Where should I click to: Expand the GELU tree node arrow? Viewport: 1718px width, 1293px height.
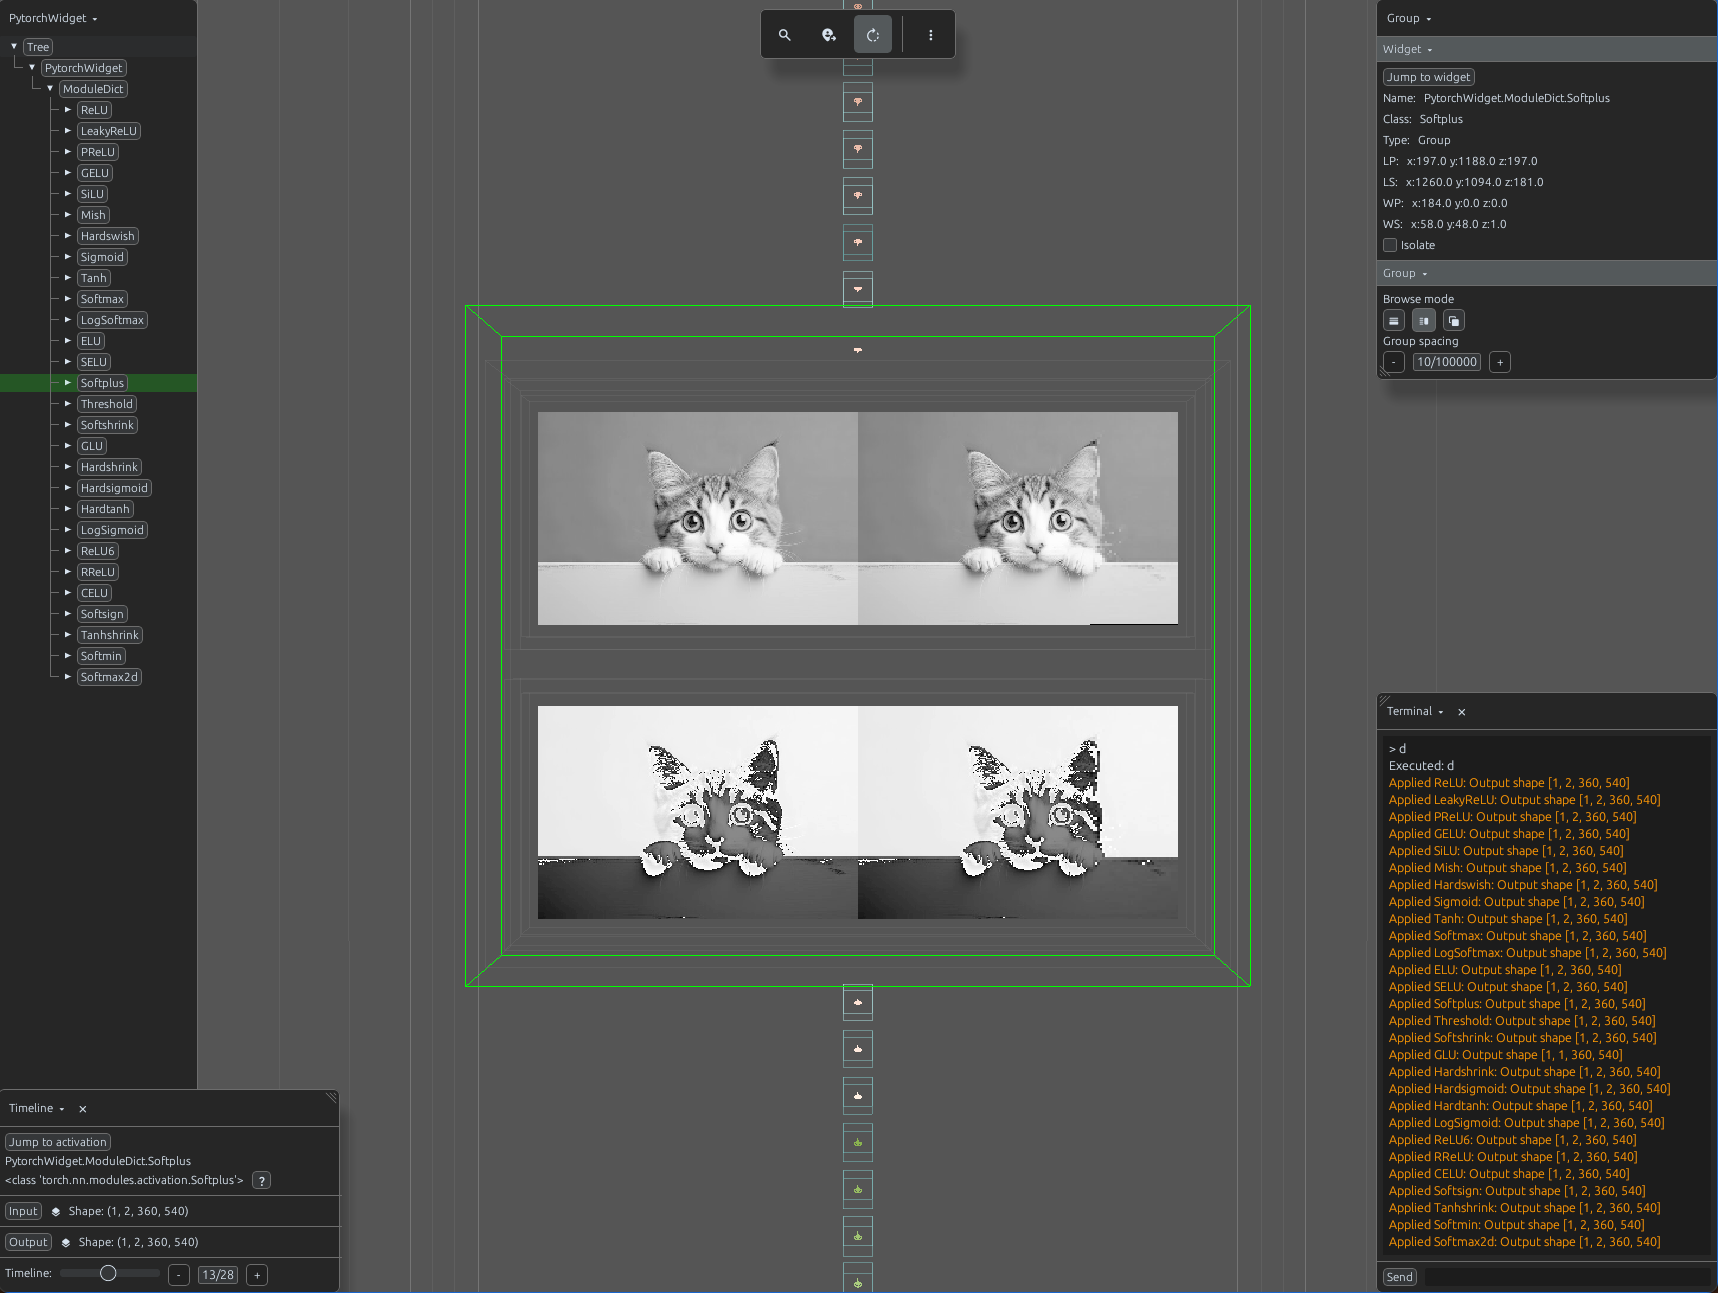(x=68, y=172)
